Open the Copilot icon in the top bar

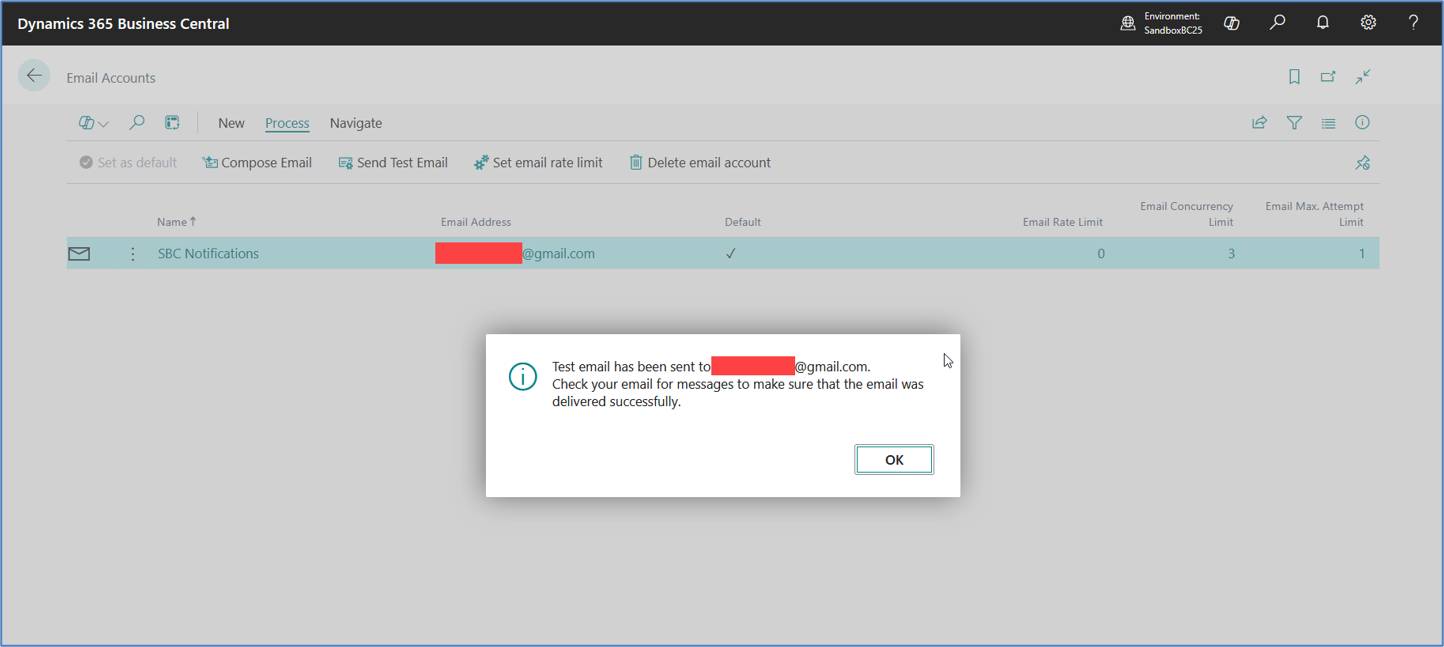point(1232,23)
